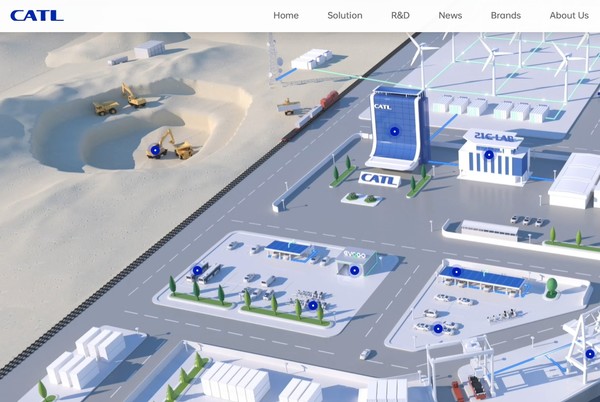Viewport: 600px width, 402px height.
Task: Click the freight train on the railway
Action: [310, 112]
